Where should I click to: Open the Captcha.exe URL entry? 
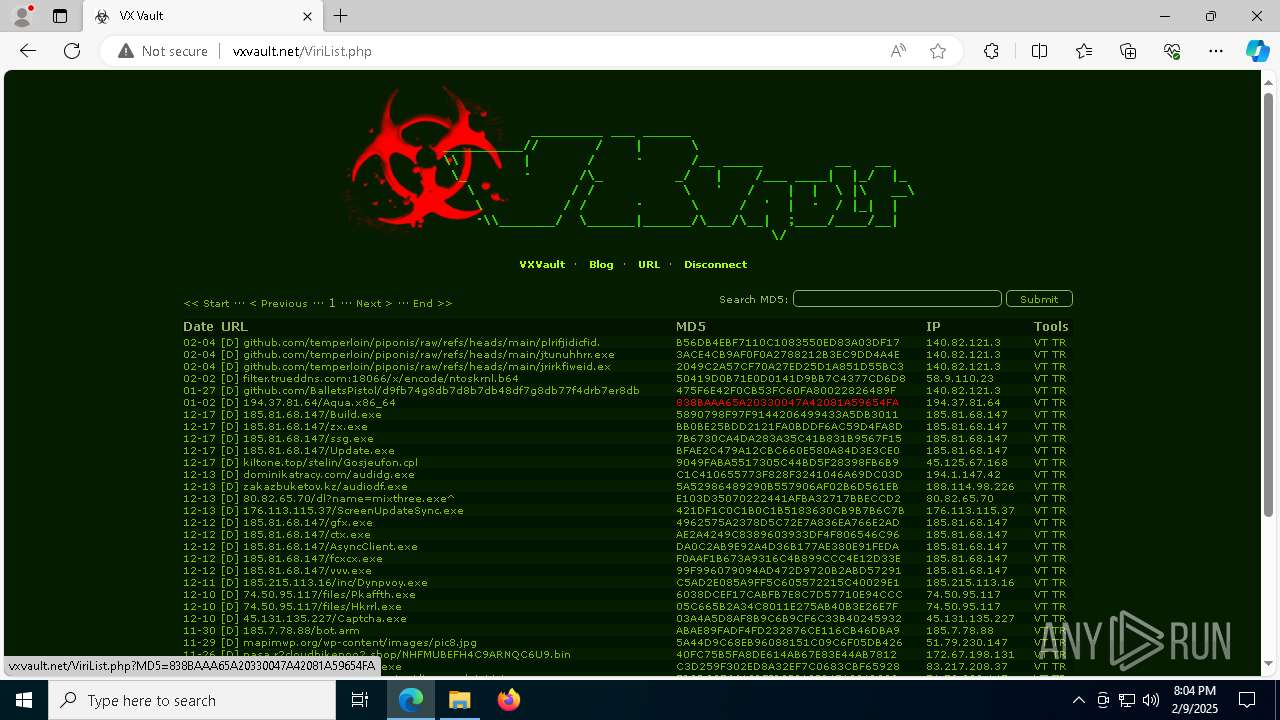[x=325, y=619]
